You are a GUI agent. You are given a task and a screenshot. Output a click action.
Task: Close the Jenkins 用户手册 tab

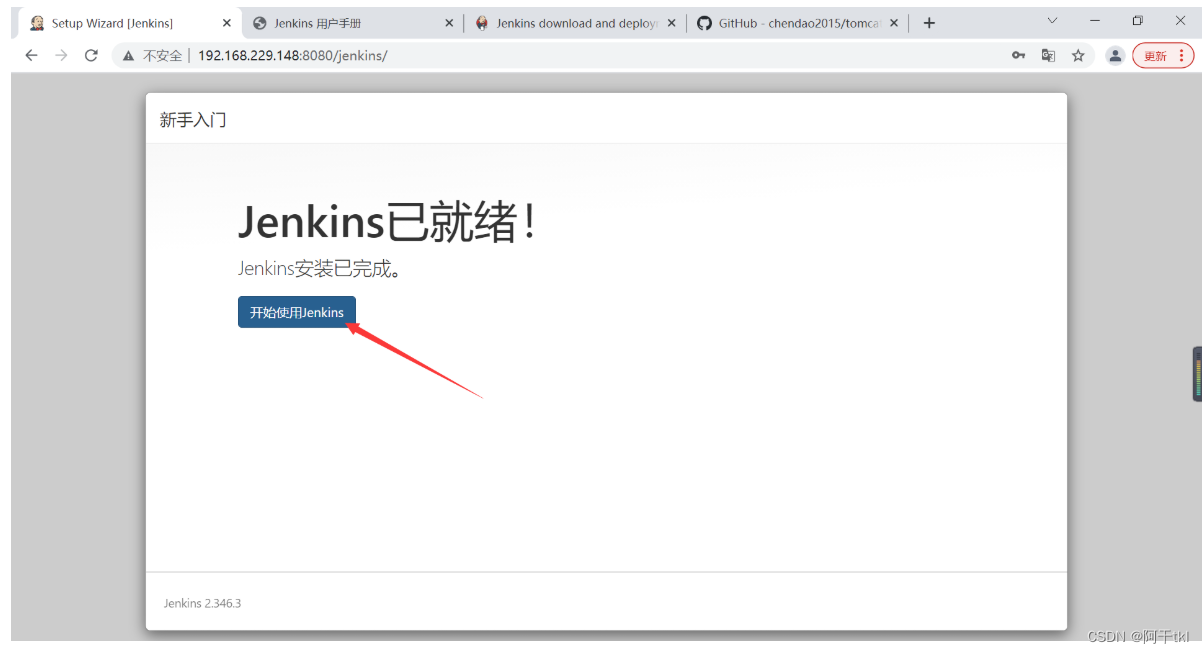coord(448,23)
